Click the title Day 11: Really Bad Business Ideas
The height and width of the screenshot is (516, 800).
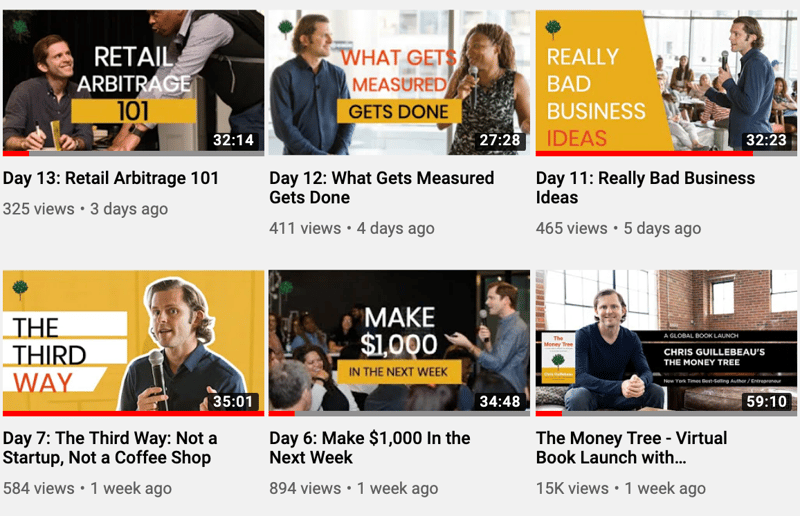coord(645,187)
